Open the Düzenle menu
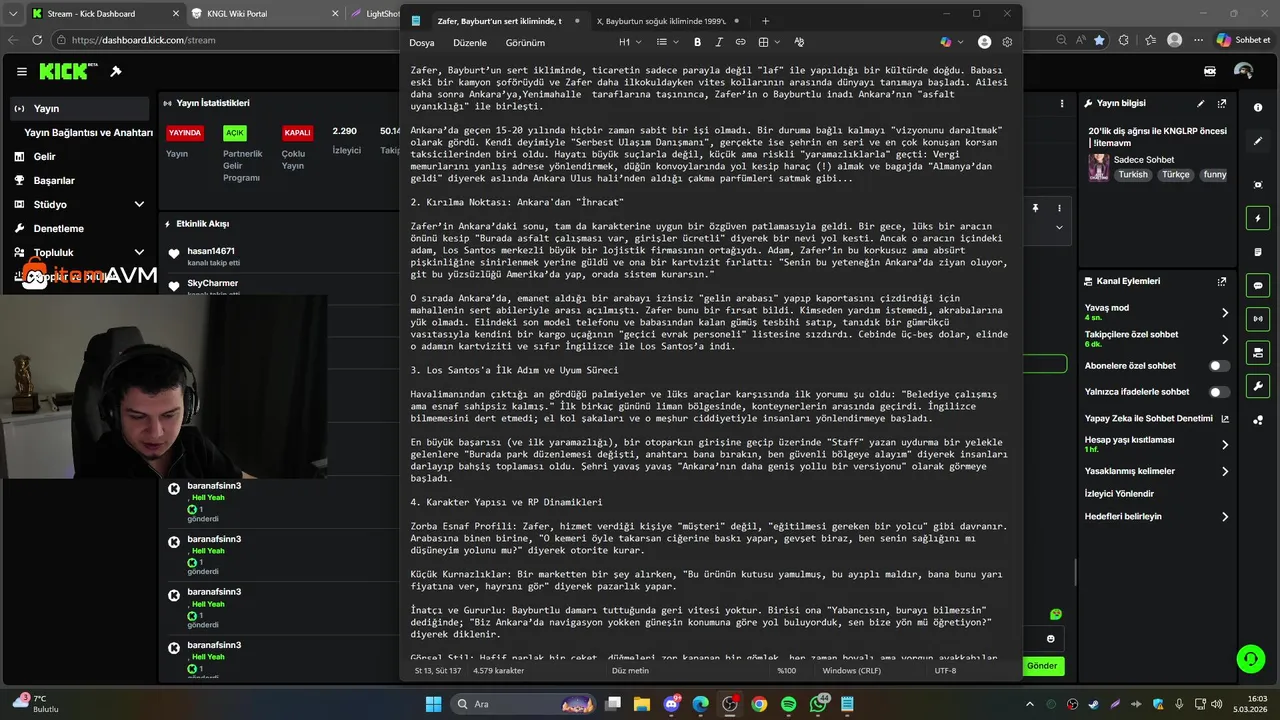The image size is (1280, 720). tap(470, 43)
